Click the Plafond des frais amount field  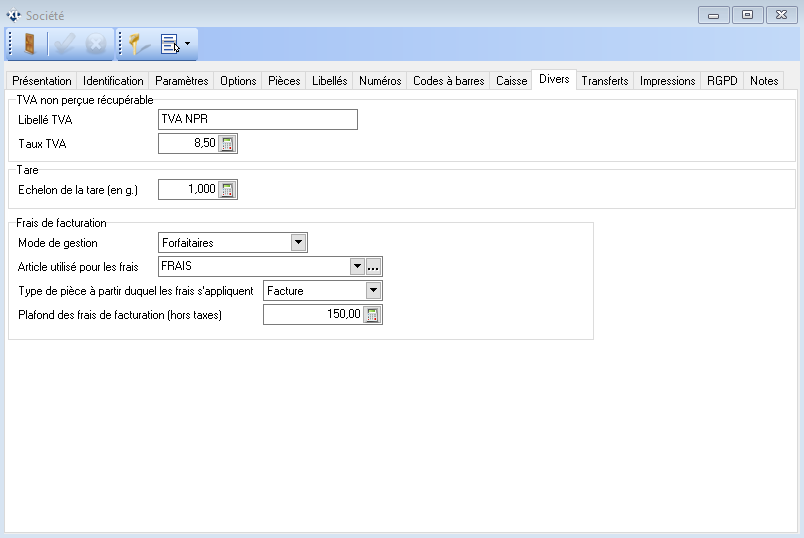[312, 315]
